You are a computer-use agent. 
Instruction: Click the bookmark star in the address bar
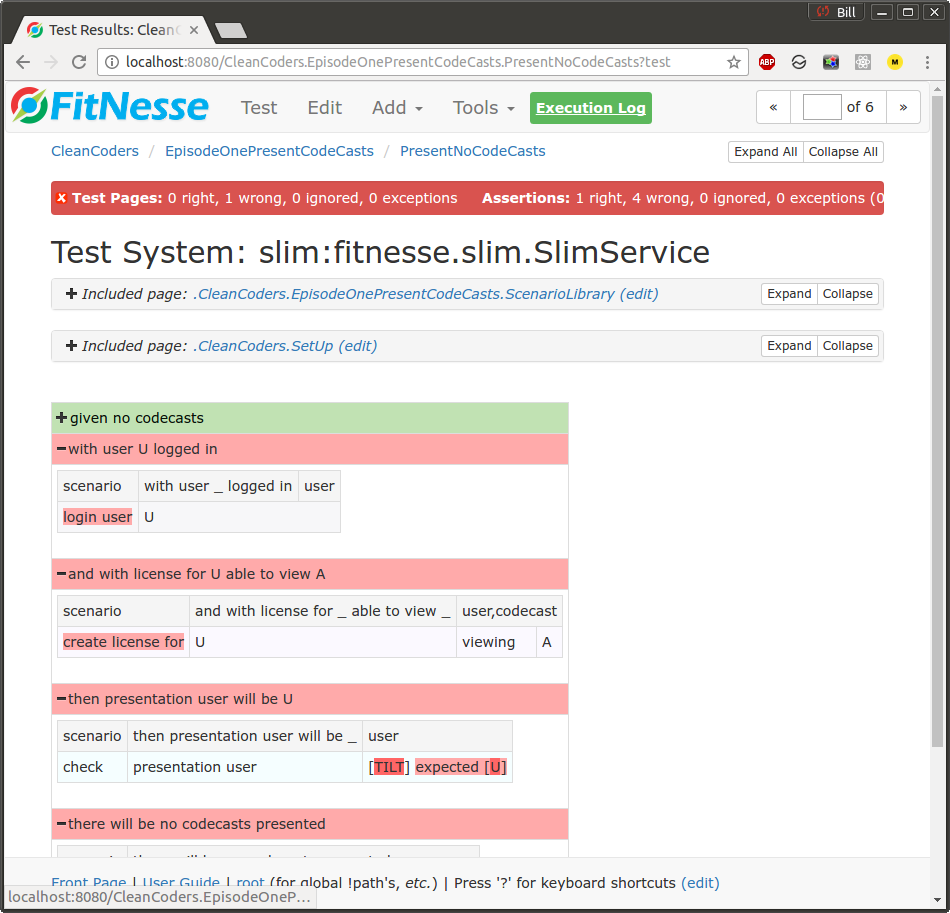(x=735, y=61)
